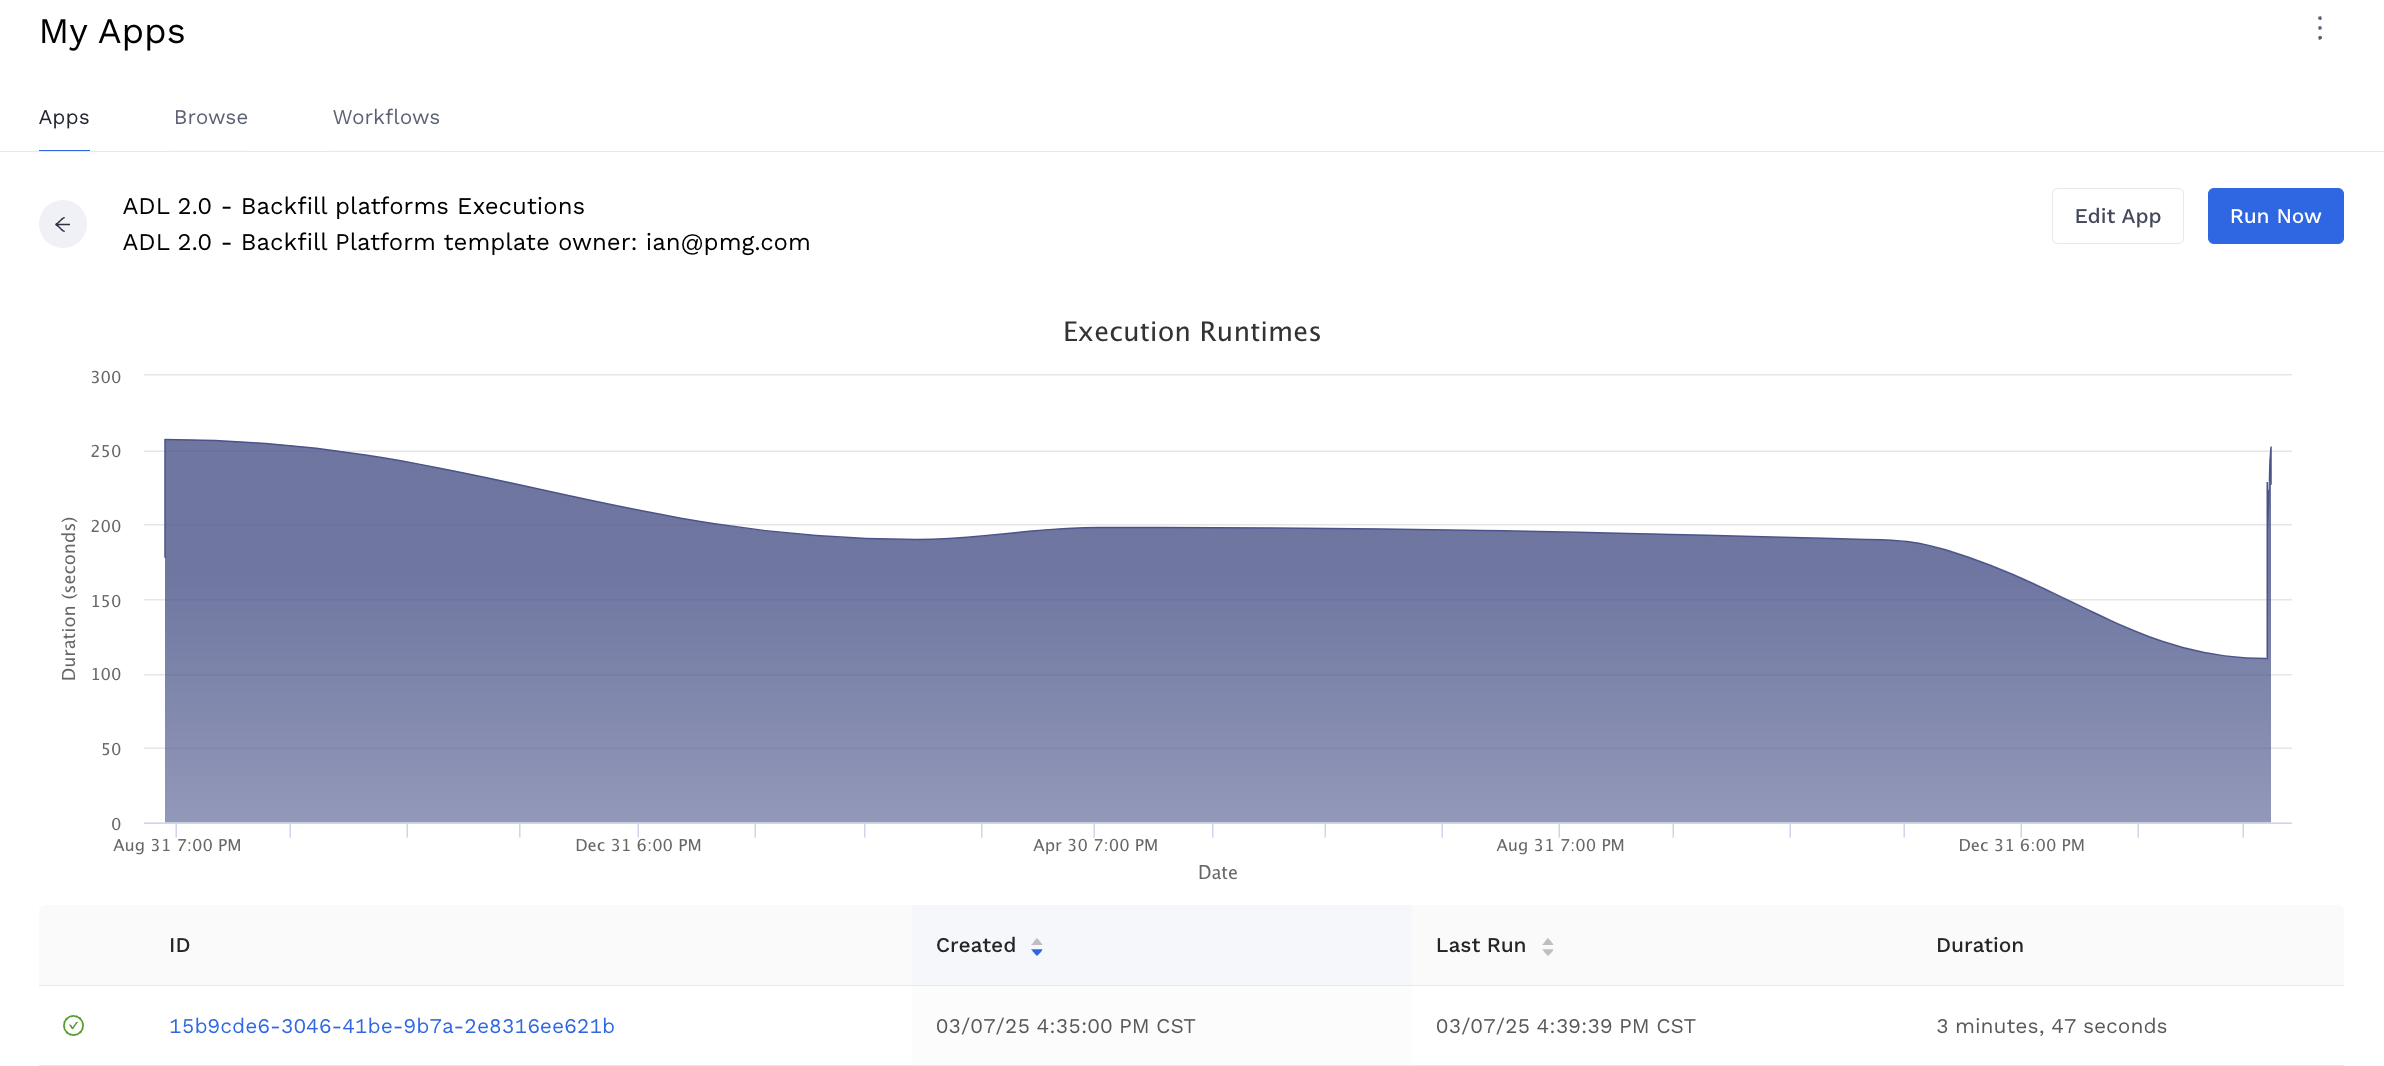Switch to the Browse tab
The image size is (2384, 1066).
[x=211, y=117]
